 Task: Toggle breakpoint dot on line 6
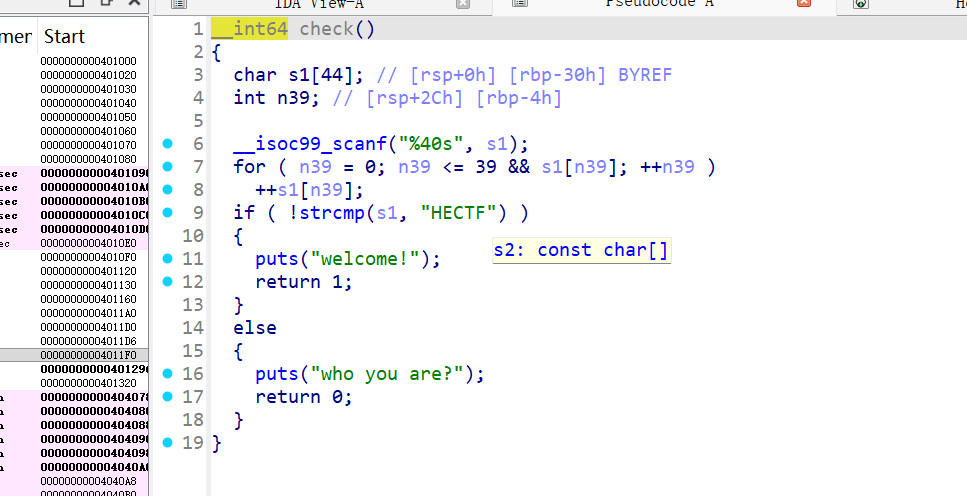point(168,144)
